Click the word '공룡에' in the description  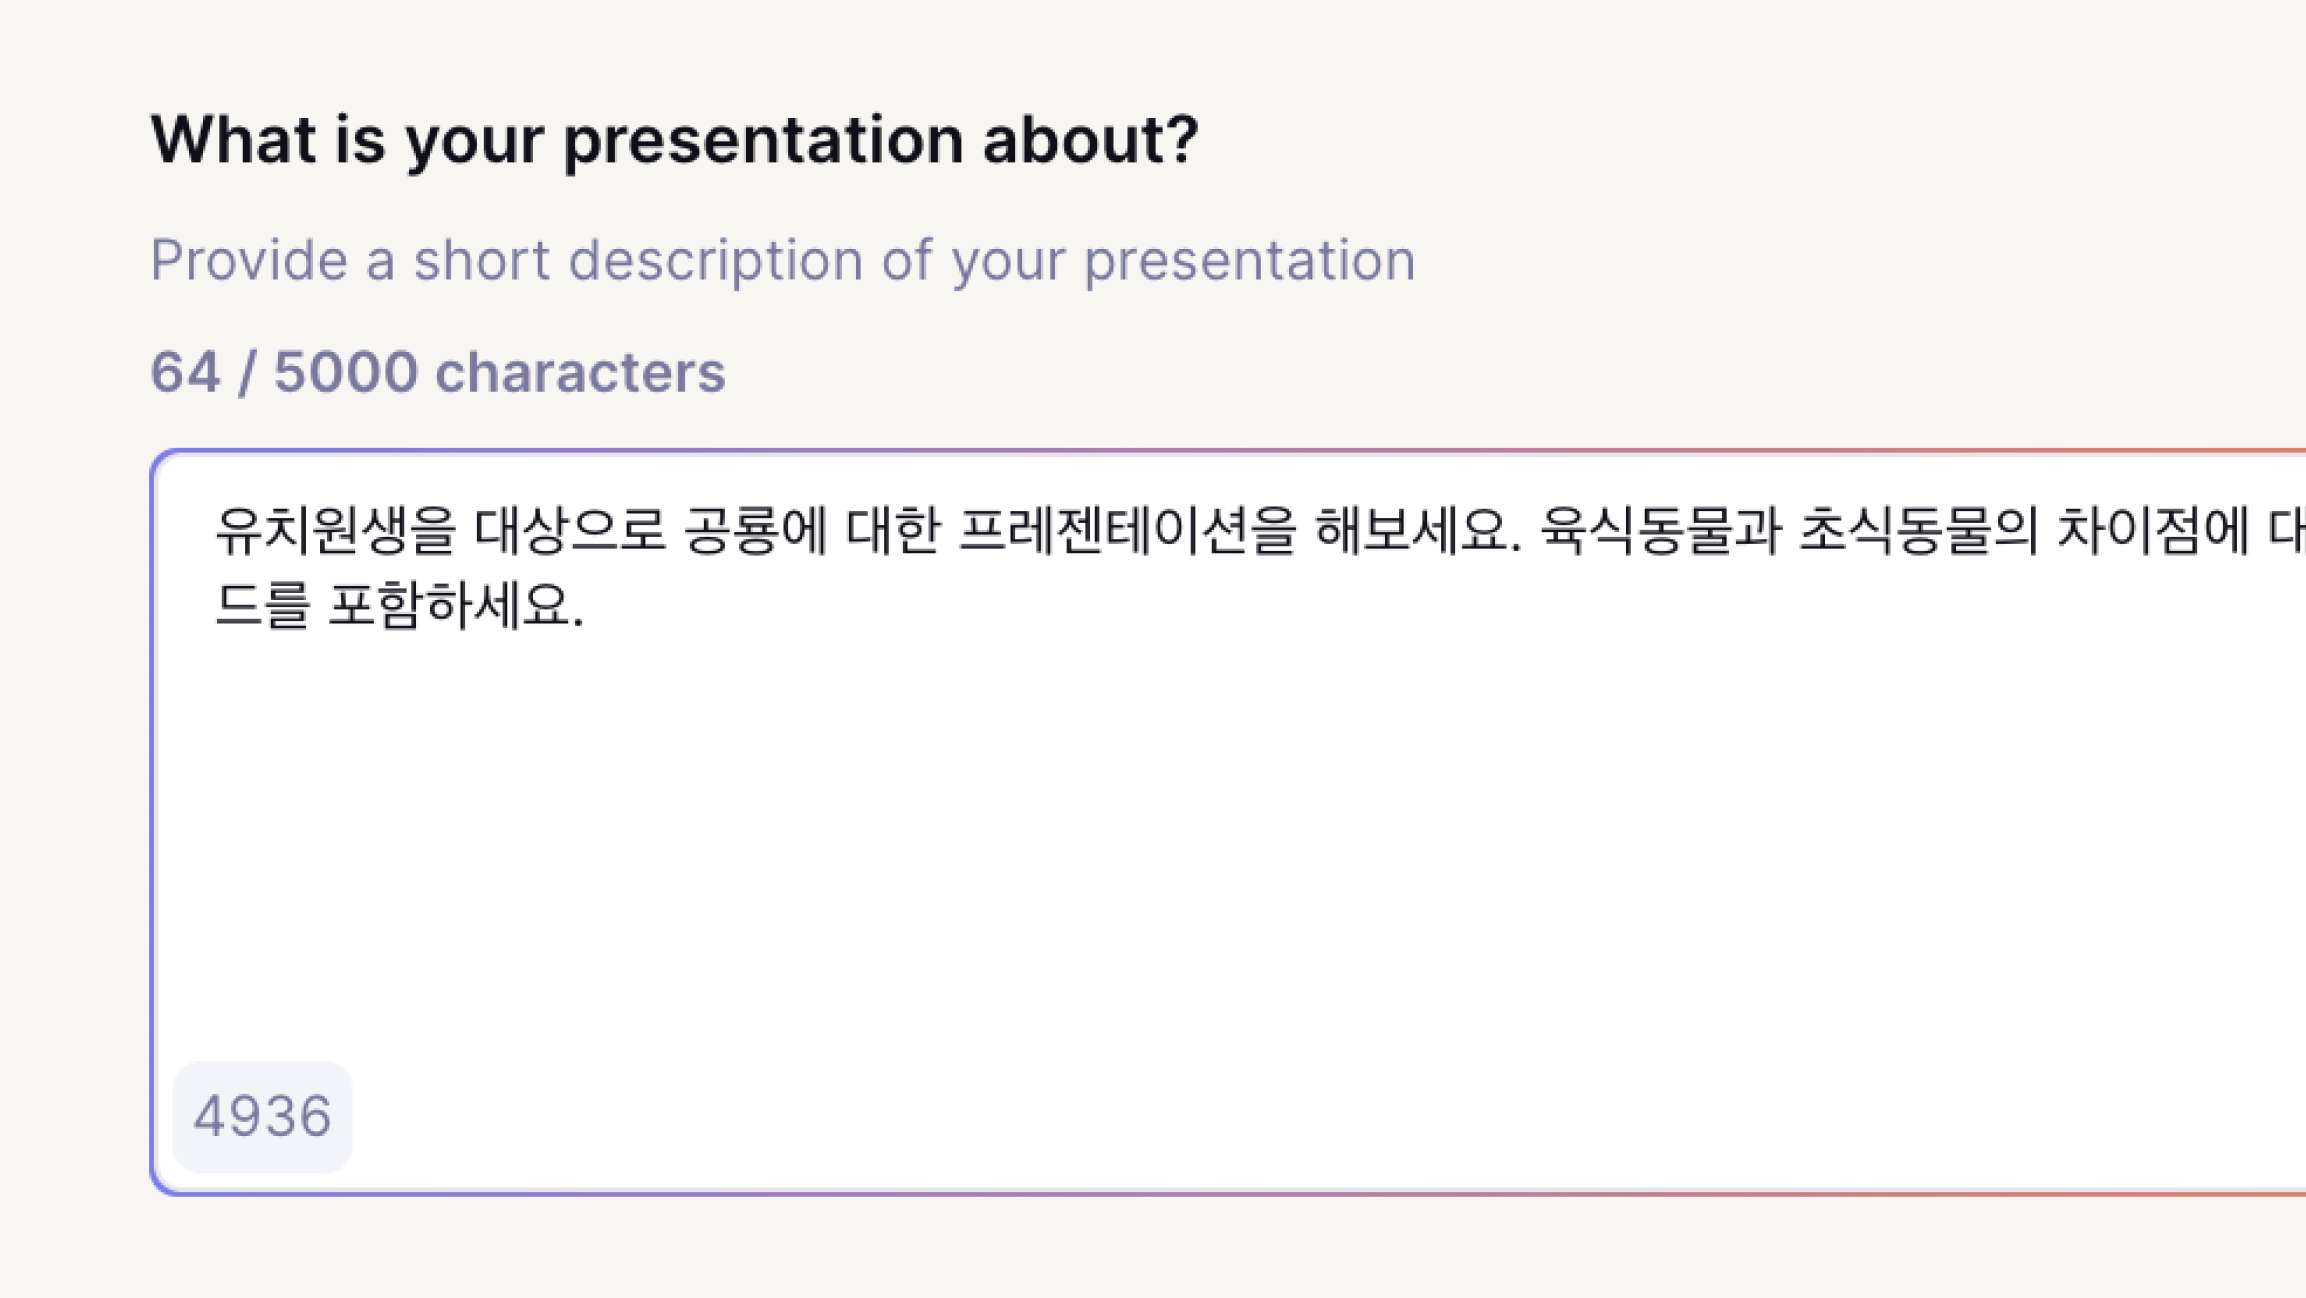pyautogui.click(x=756, y=531)
